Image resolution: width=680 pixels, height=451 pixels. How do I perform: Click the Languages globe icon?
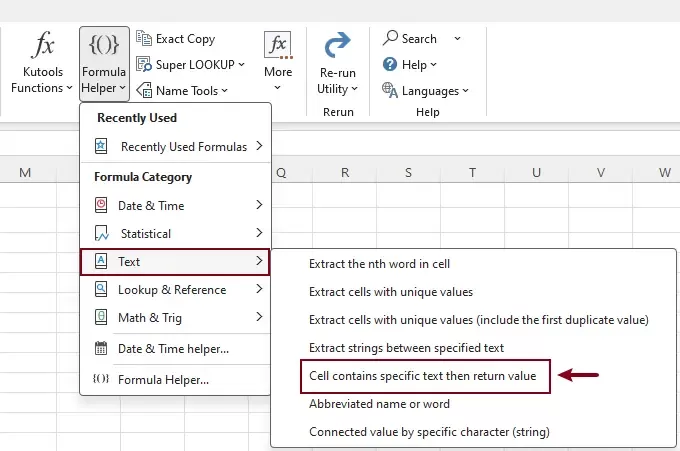click(389, 90)
